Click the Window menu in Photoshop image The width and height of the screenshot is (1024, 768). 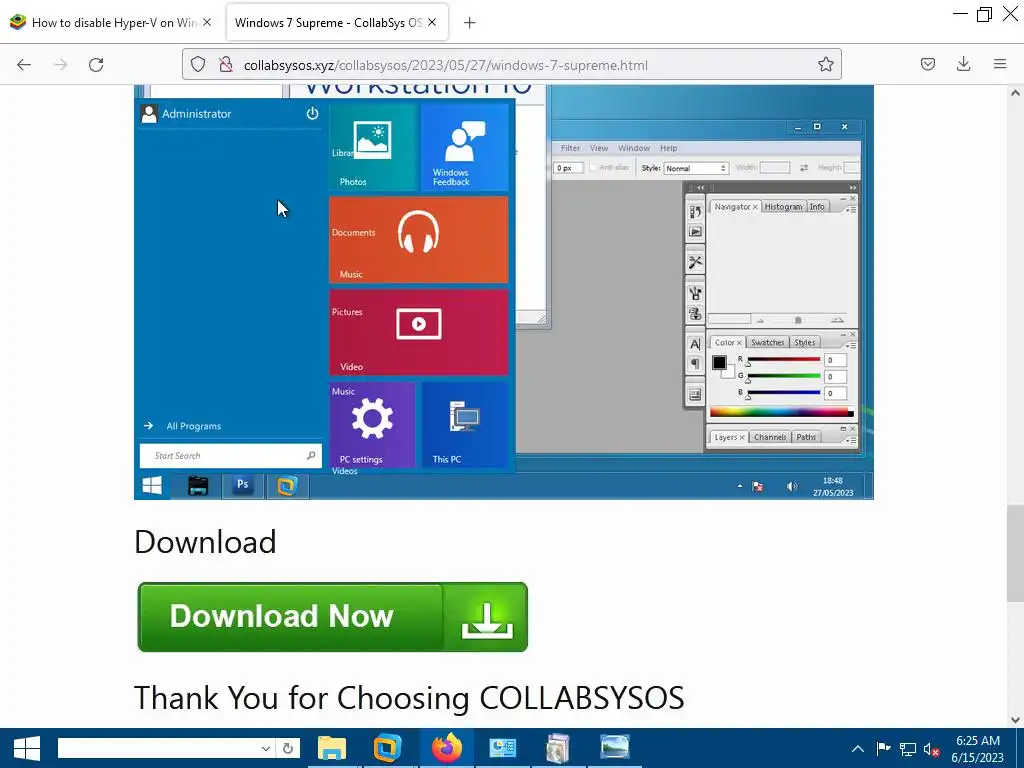click(x=633, y=148)
